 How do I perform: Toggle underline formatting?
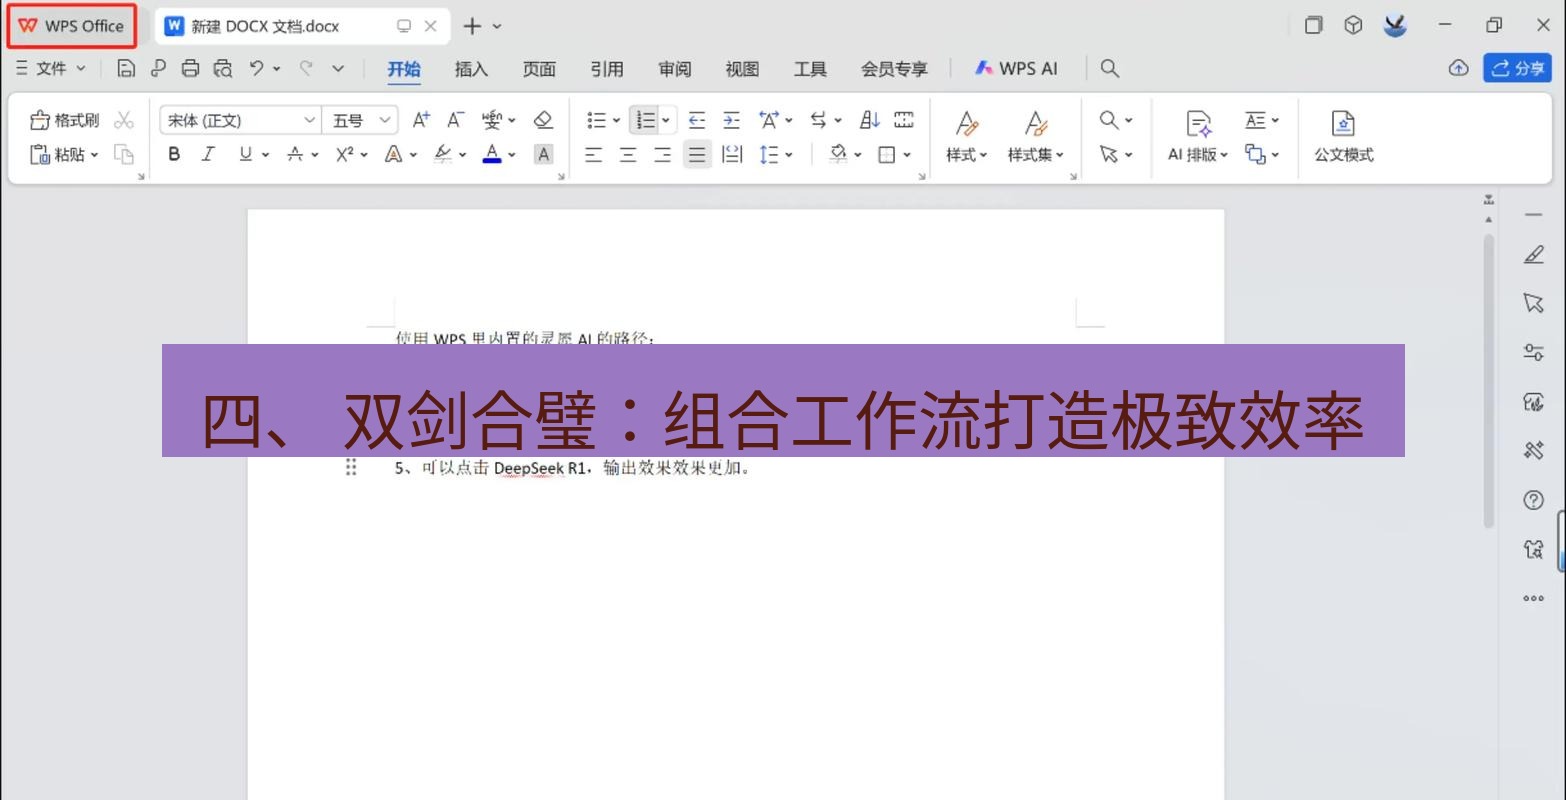click(245, 154)
